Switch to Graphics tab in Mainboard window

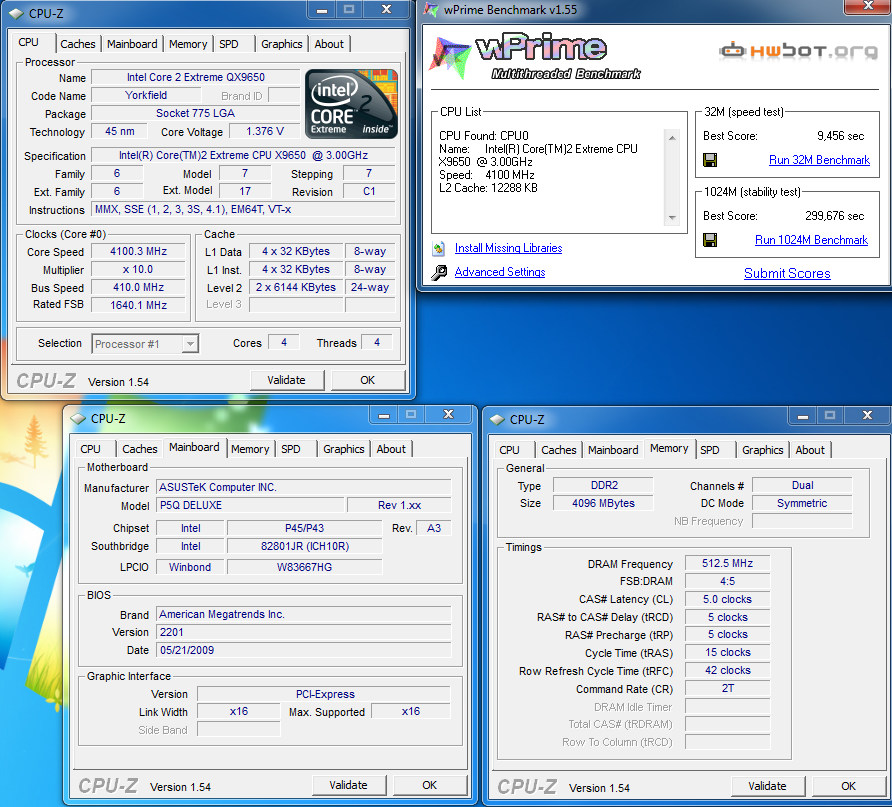tap(344, 449)
